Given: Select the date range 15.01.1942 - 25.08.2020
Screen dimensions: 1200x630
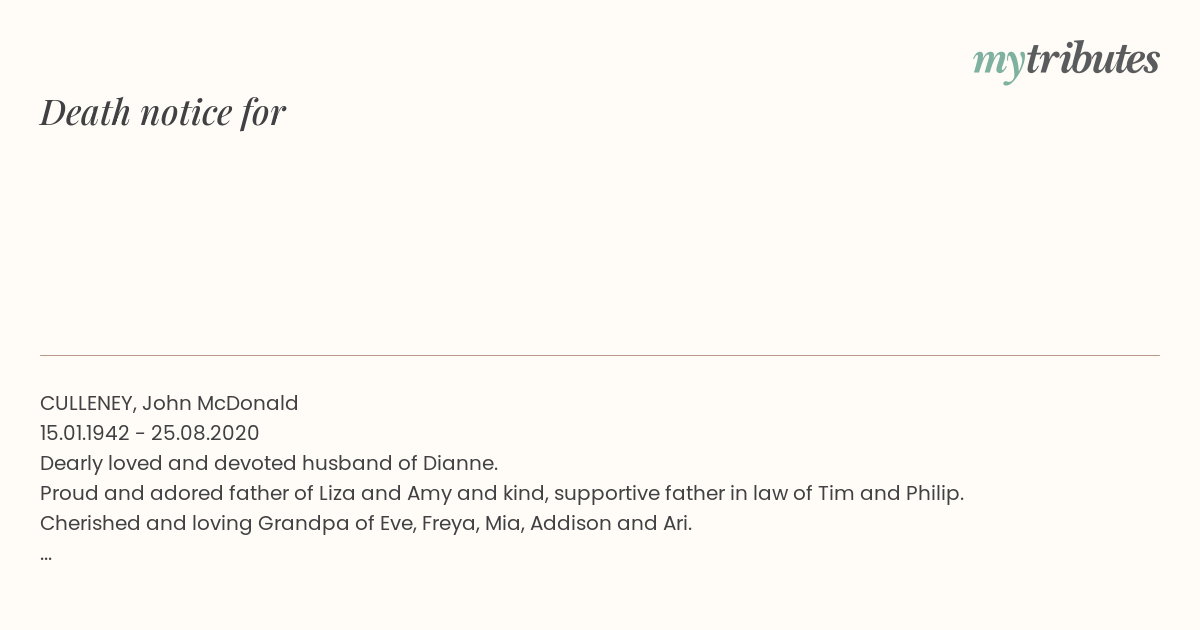Looking at the screenshot, I should pyautogui.click(x=150, y=433).
